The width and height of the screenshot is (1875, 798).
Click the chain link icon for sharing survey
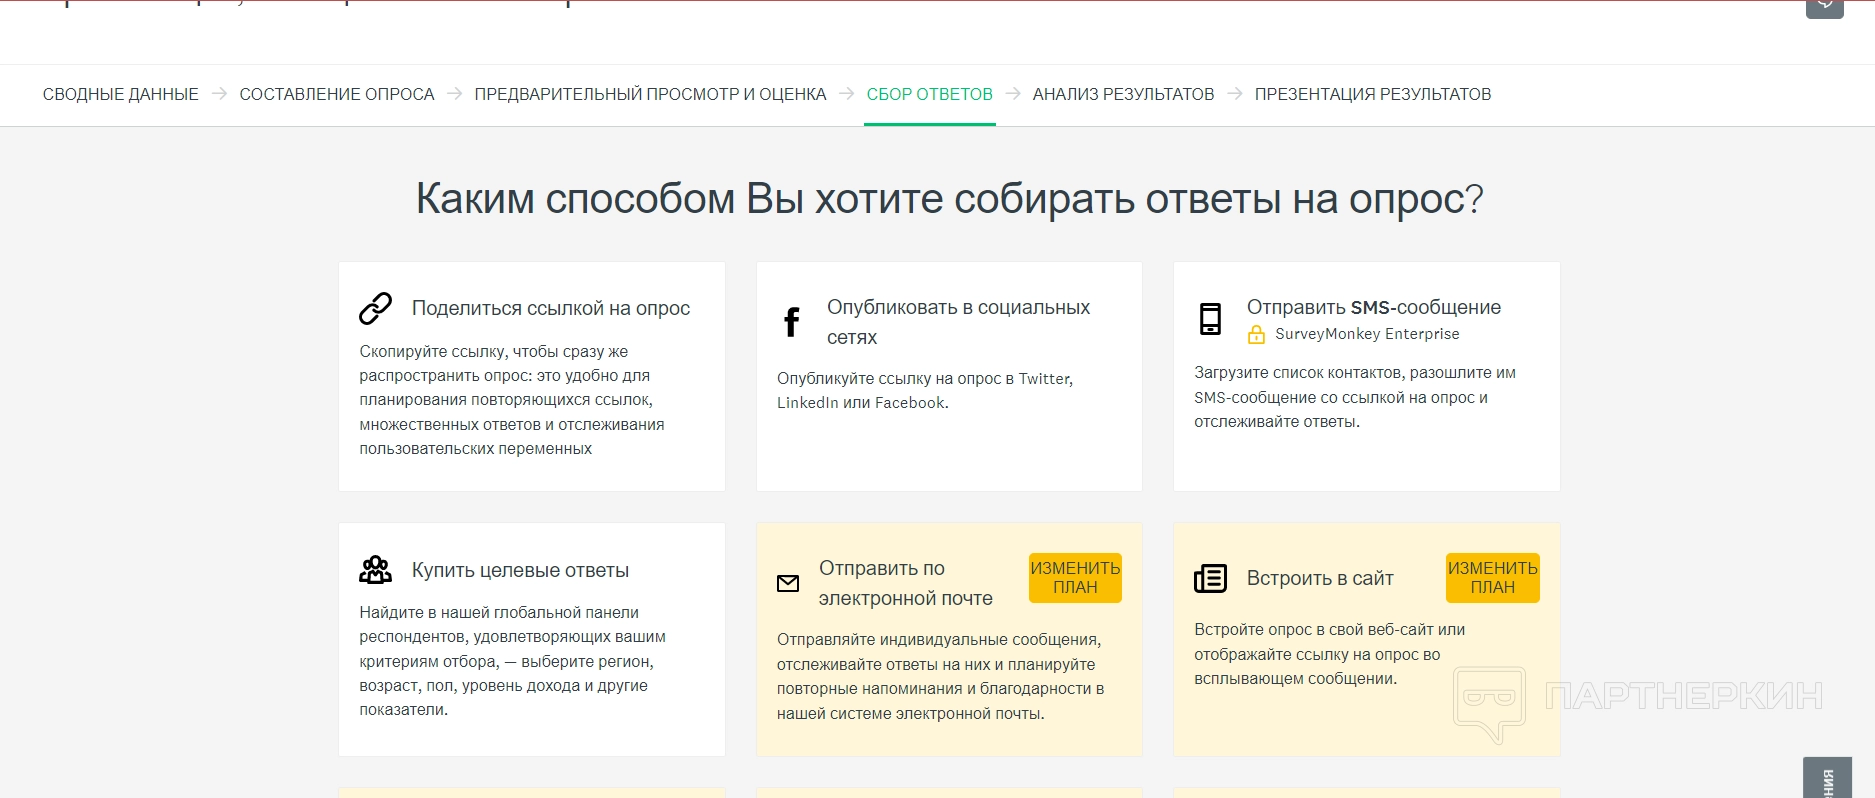tap(375, 309)
